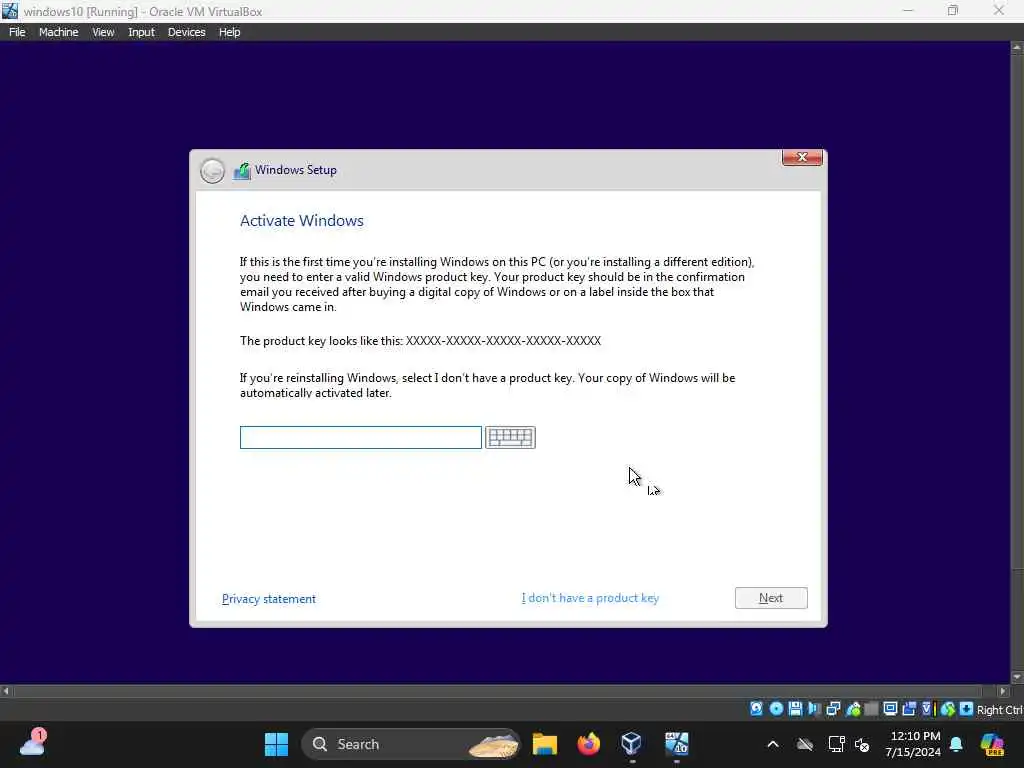This screenshot has width=1024, height=768.
Task: Click the shared folders status icon
Action: pyautogui.click(x=871, y=709)
